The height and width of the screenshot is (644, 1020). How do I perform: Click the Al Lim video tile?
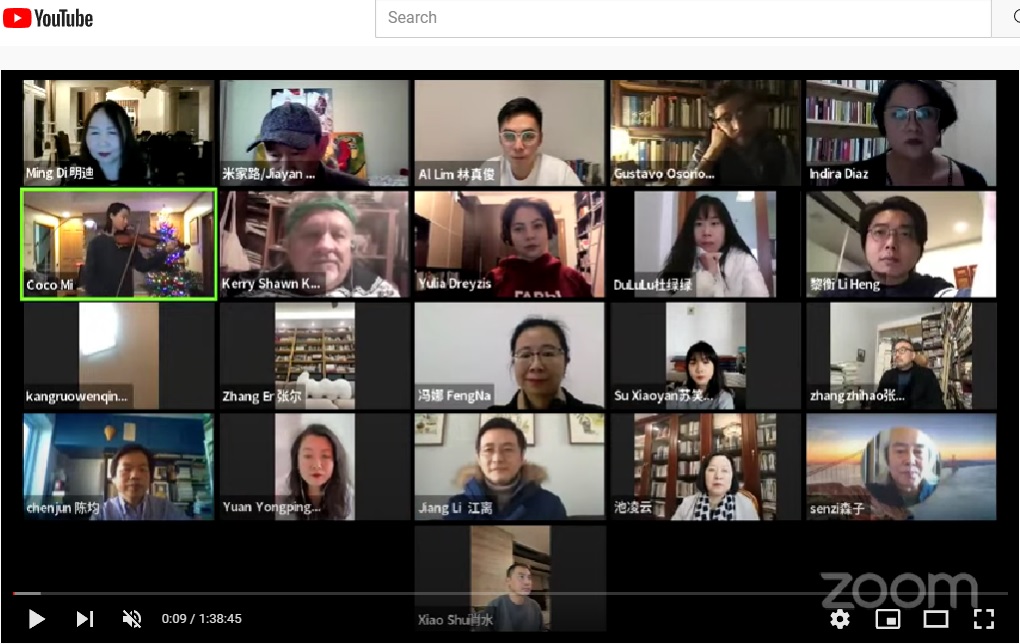click(x=509, y=132)
